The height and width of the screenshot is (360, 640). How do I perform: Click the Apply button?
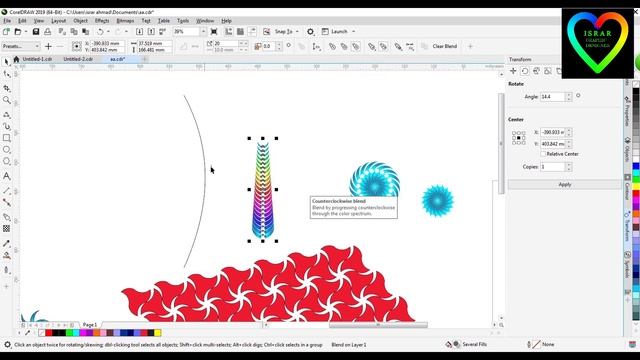564,184
